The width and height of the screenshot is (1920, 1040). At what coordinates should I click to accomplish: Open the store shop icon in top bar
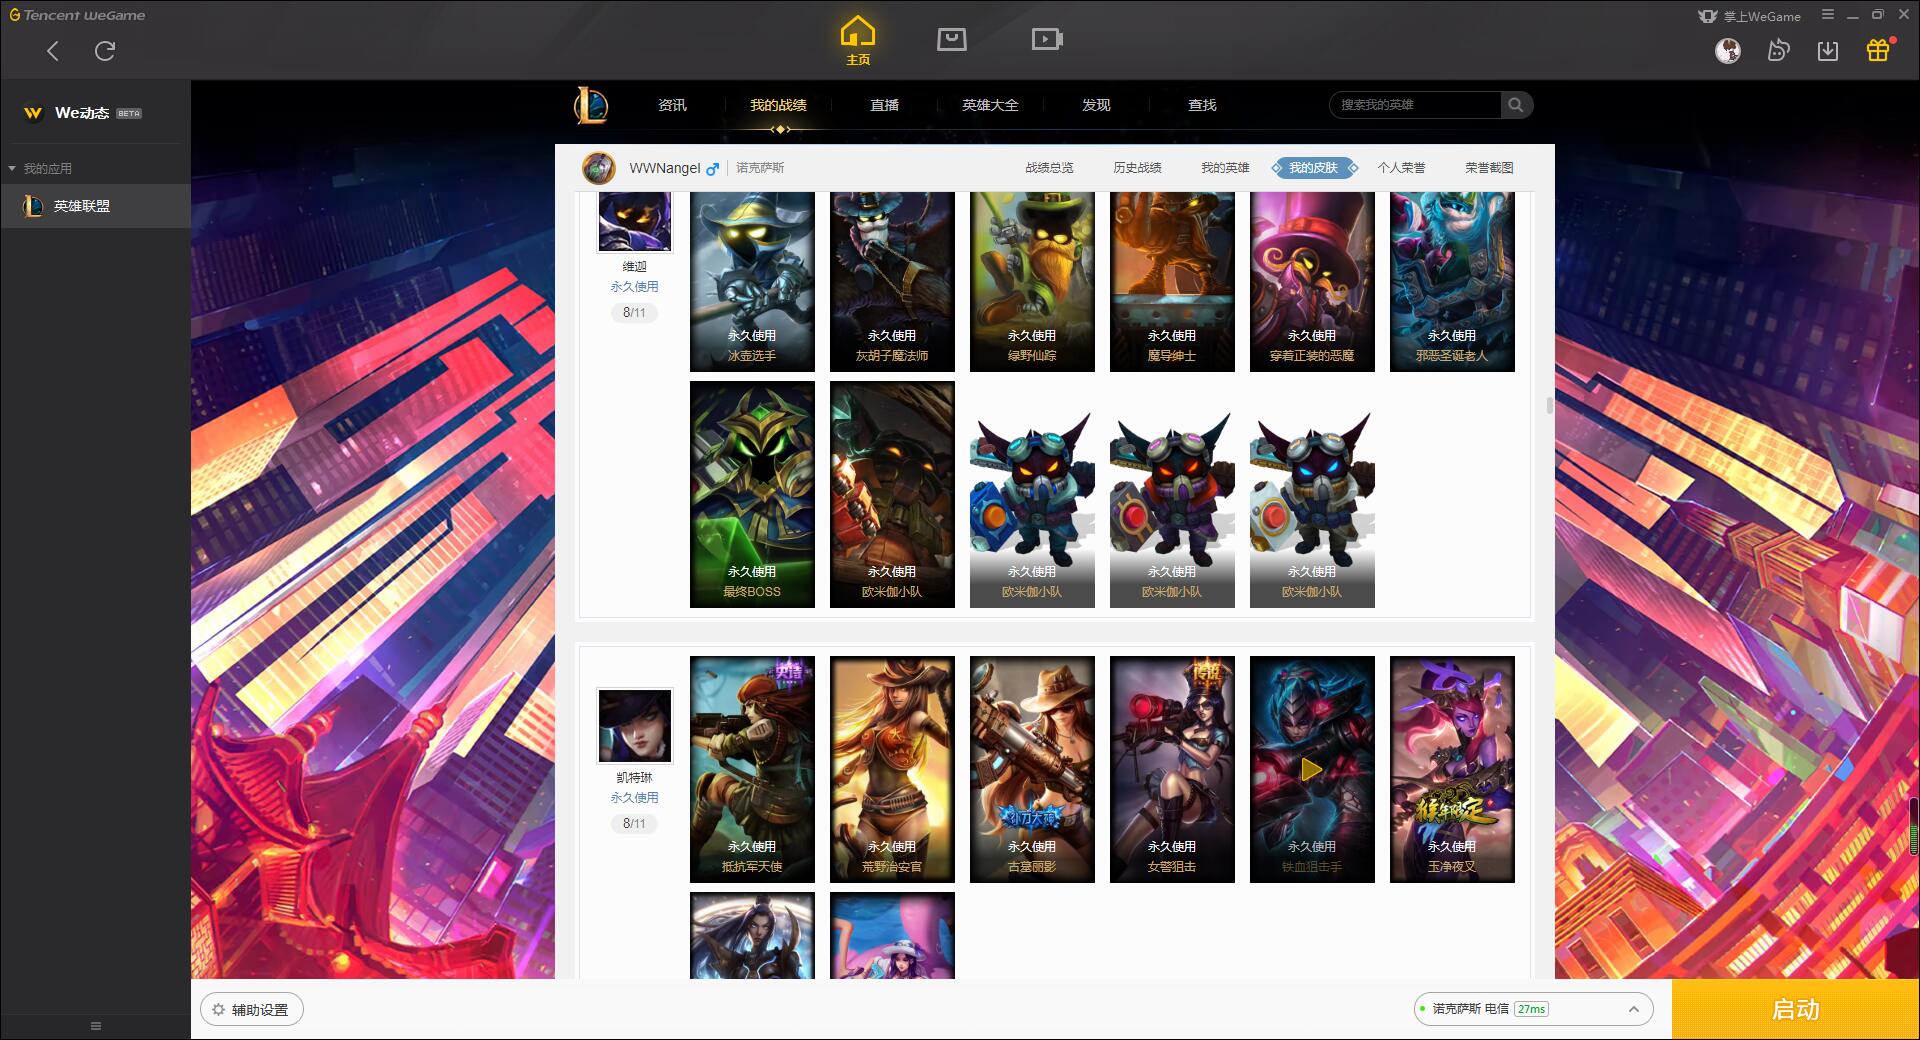951,39
